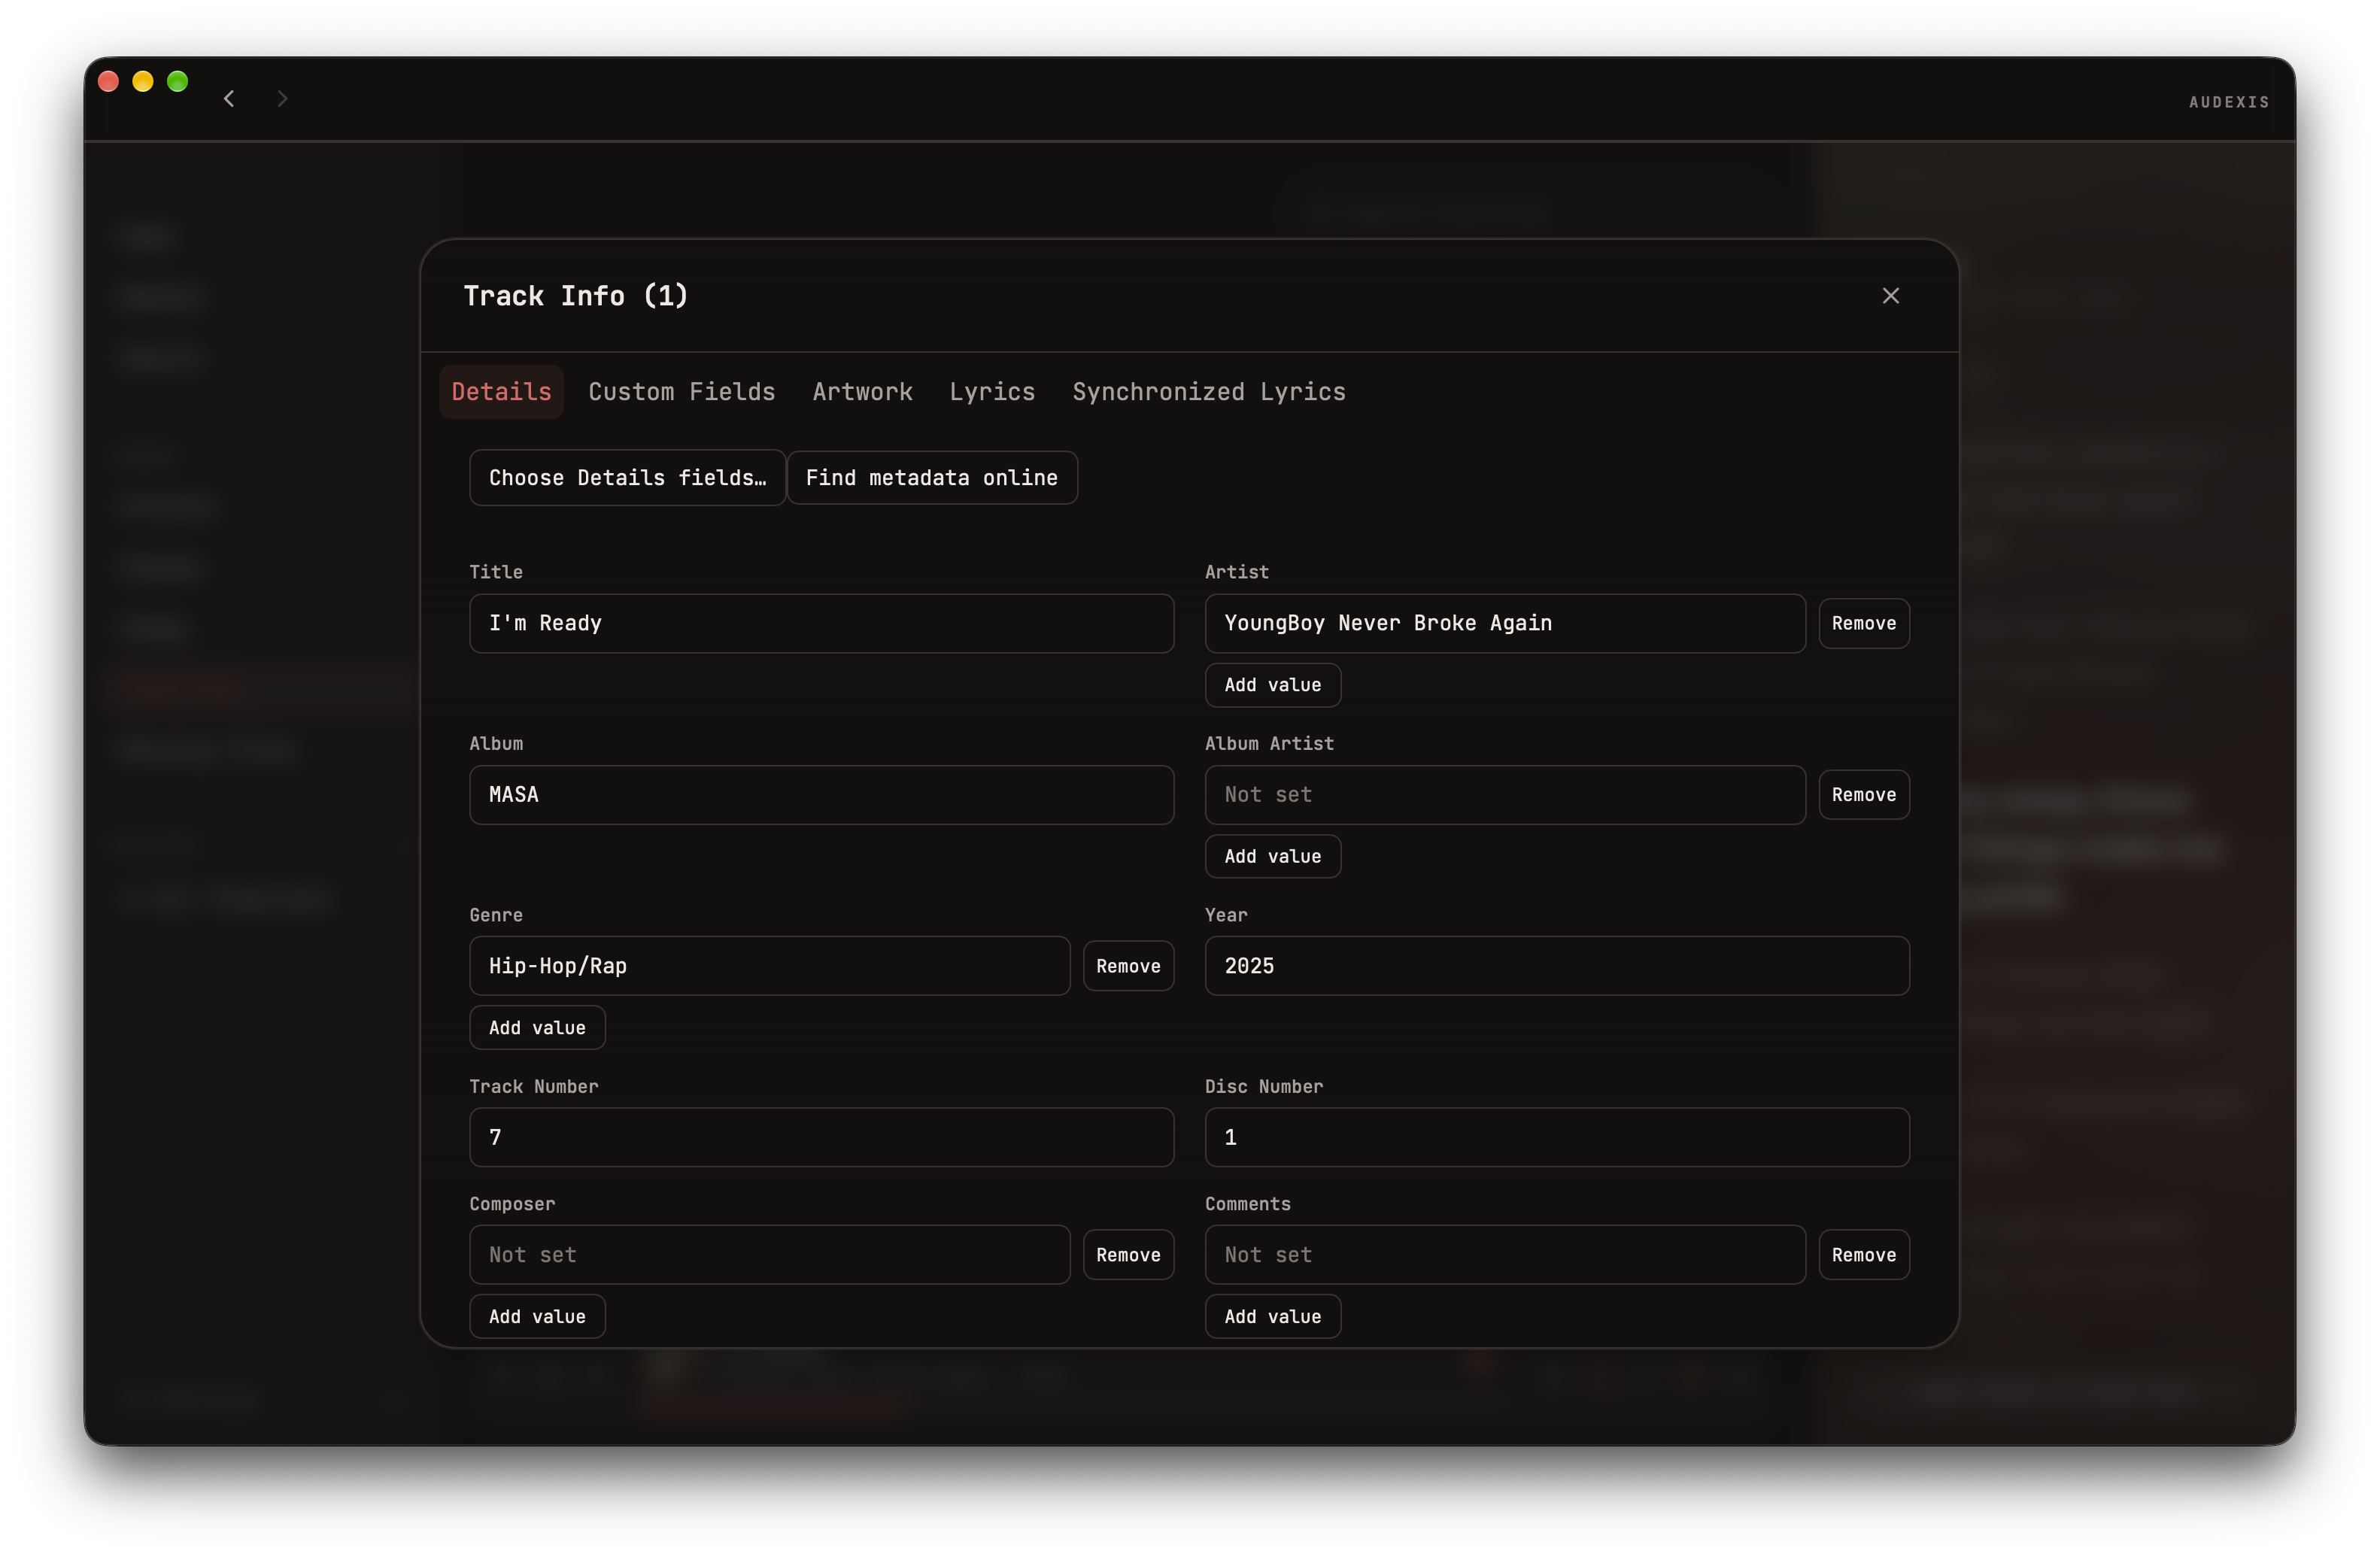Close the Track Info dialog
Image resolution: width=2380 pixels, height=1557 pixels.
tap(1890, 296)
